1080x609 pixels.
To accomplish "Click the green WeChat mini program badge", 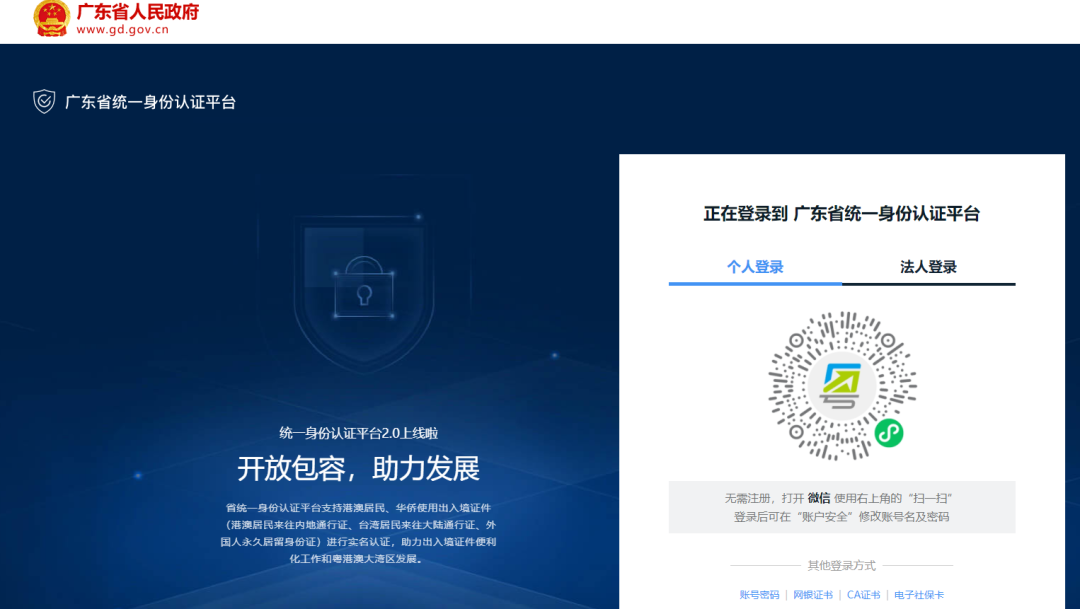I will (x=888, y=432).
